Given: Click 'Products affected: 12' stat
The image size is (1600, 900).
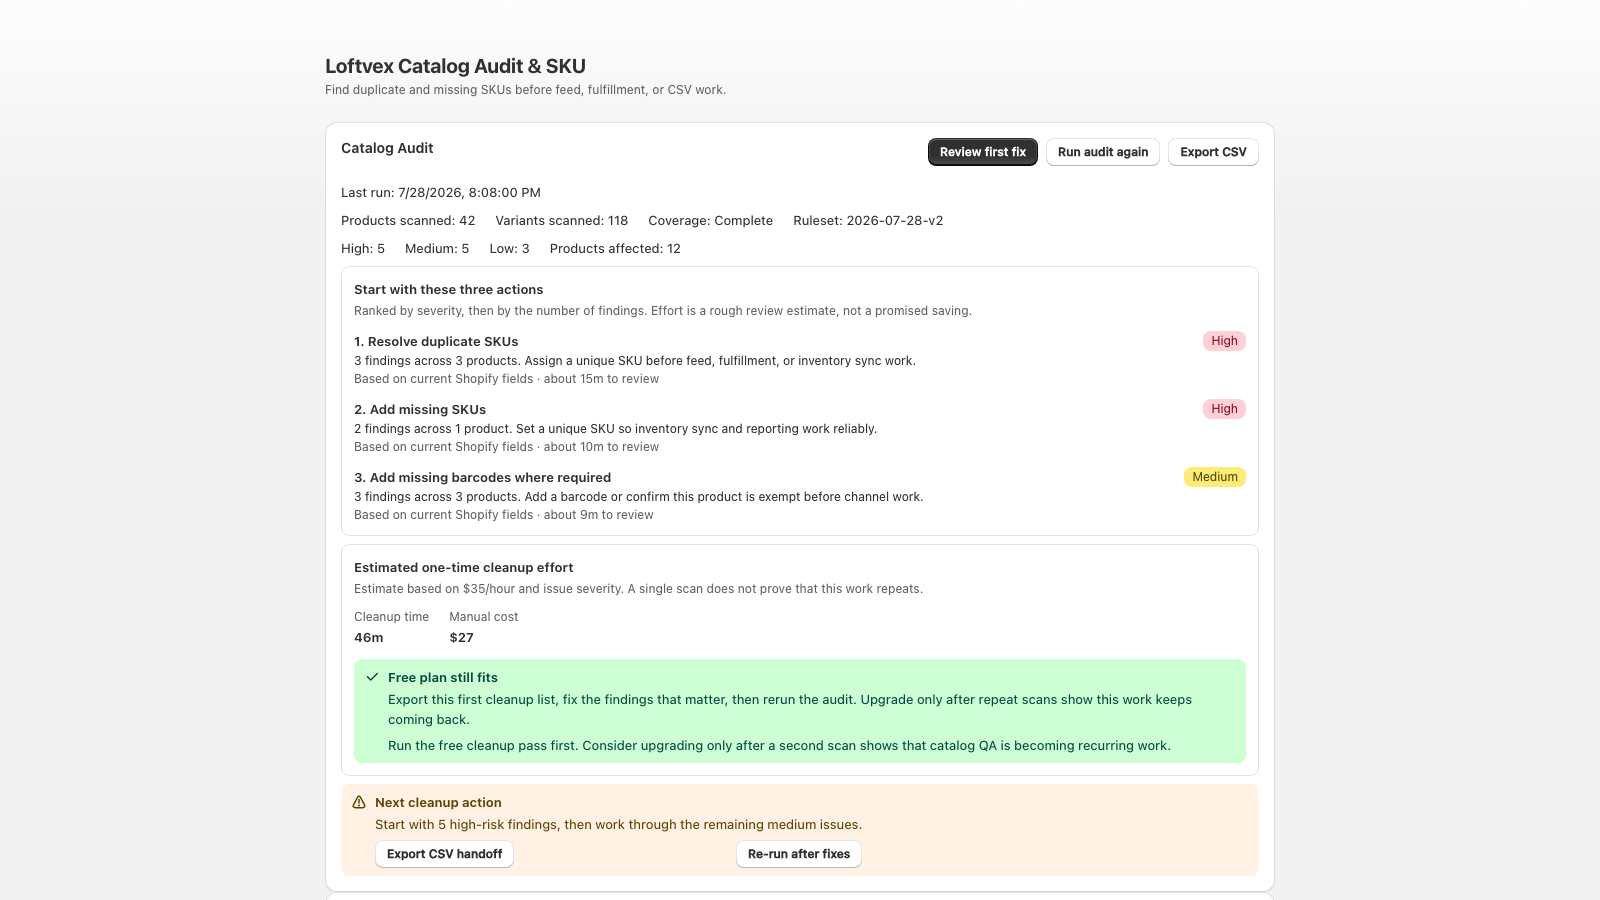Looking at the screenshot, I should pos(615,249).
